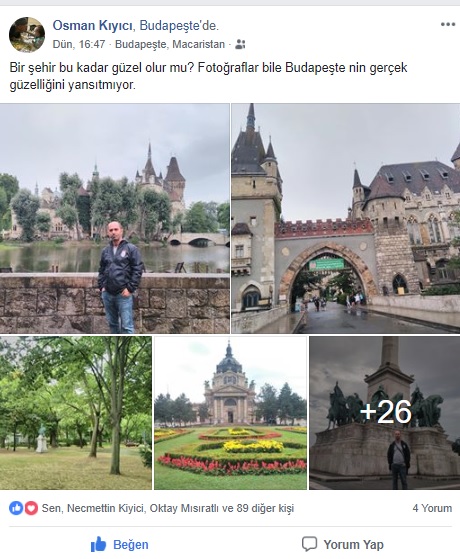460x559 pixels.
Task: Open the post options three-dots menu
Action: 448,25
